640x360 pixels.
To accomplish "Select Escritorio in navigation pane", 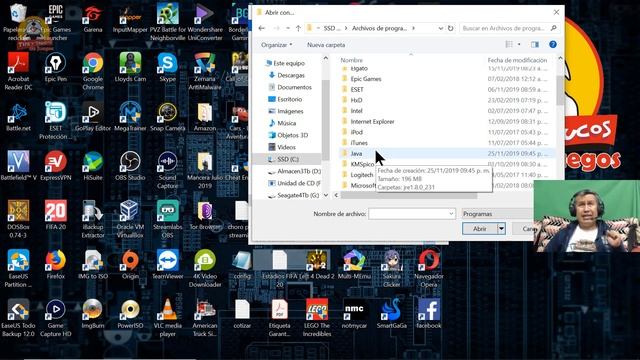I will pos(289,99).
